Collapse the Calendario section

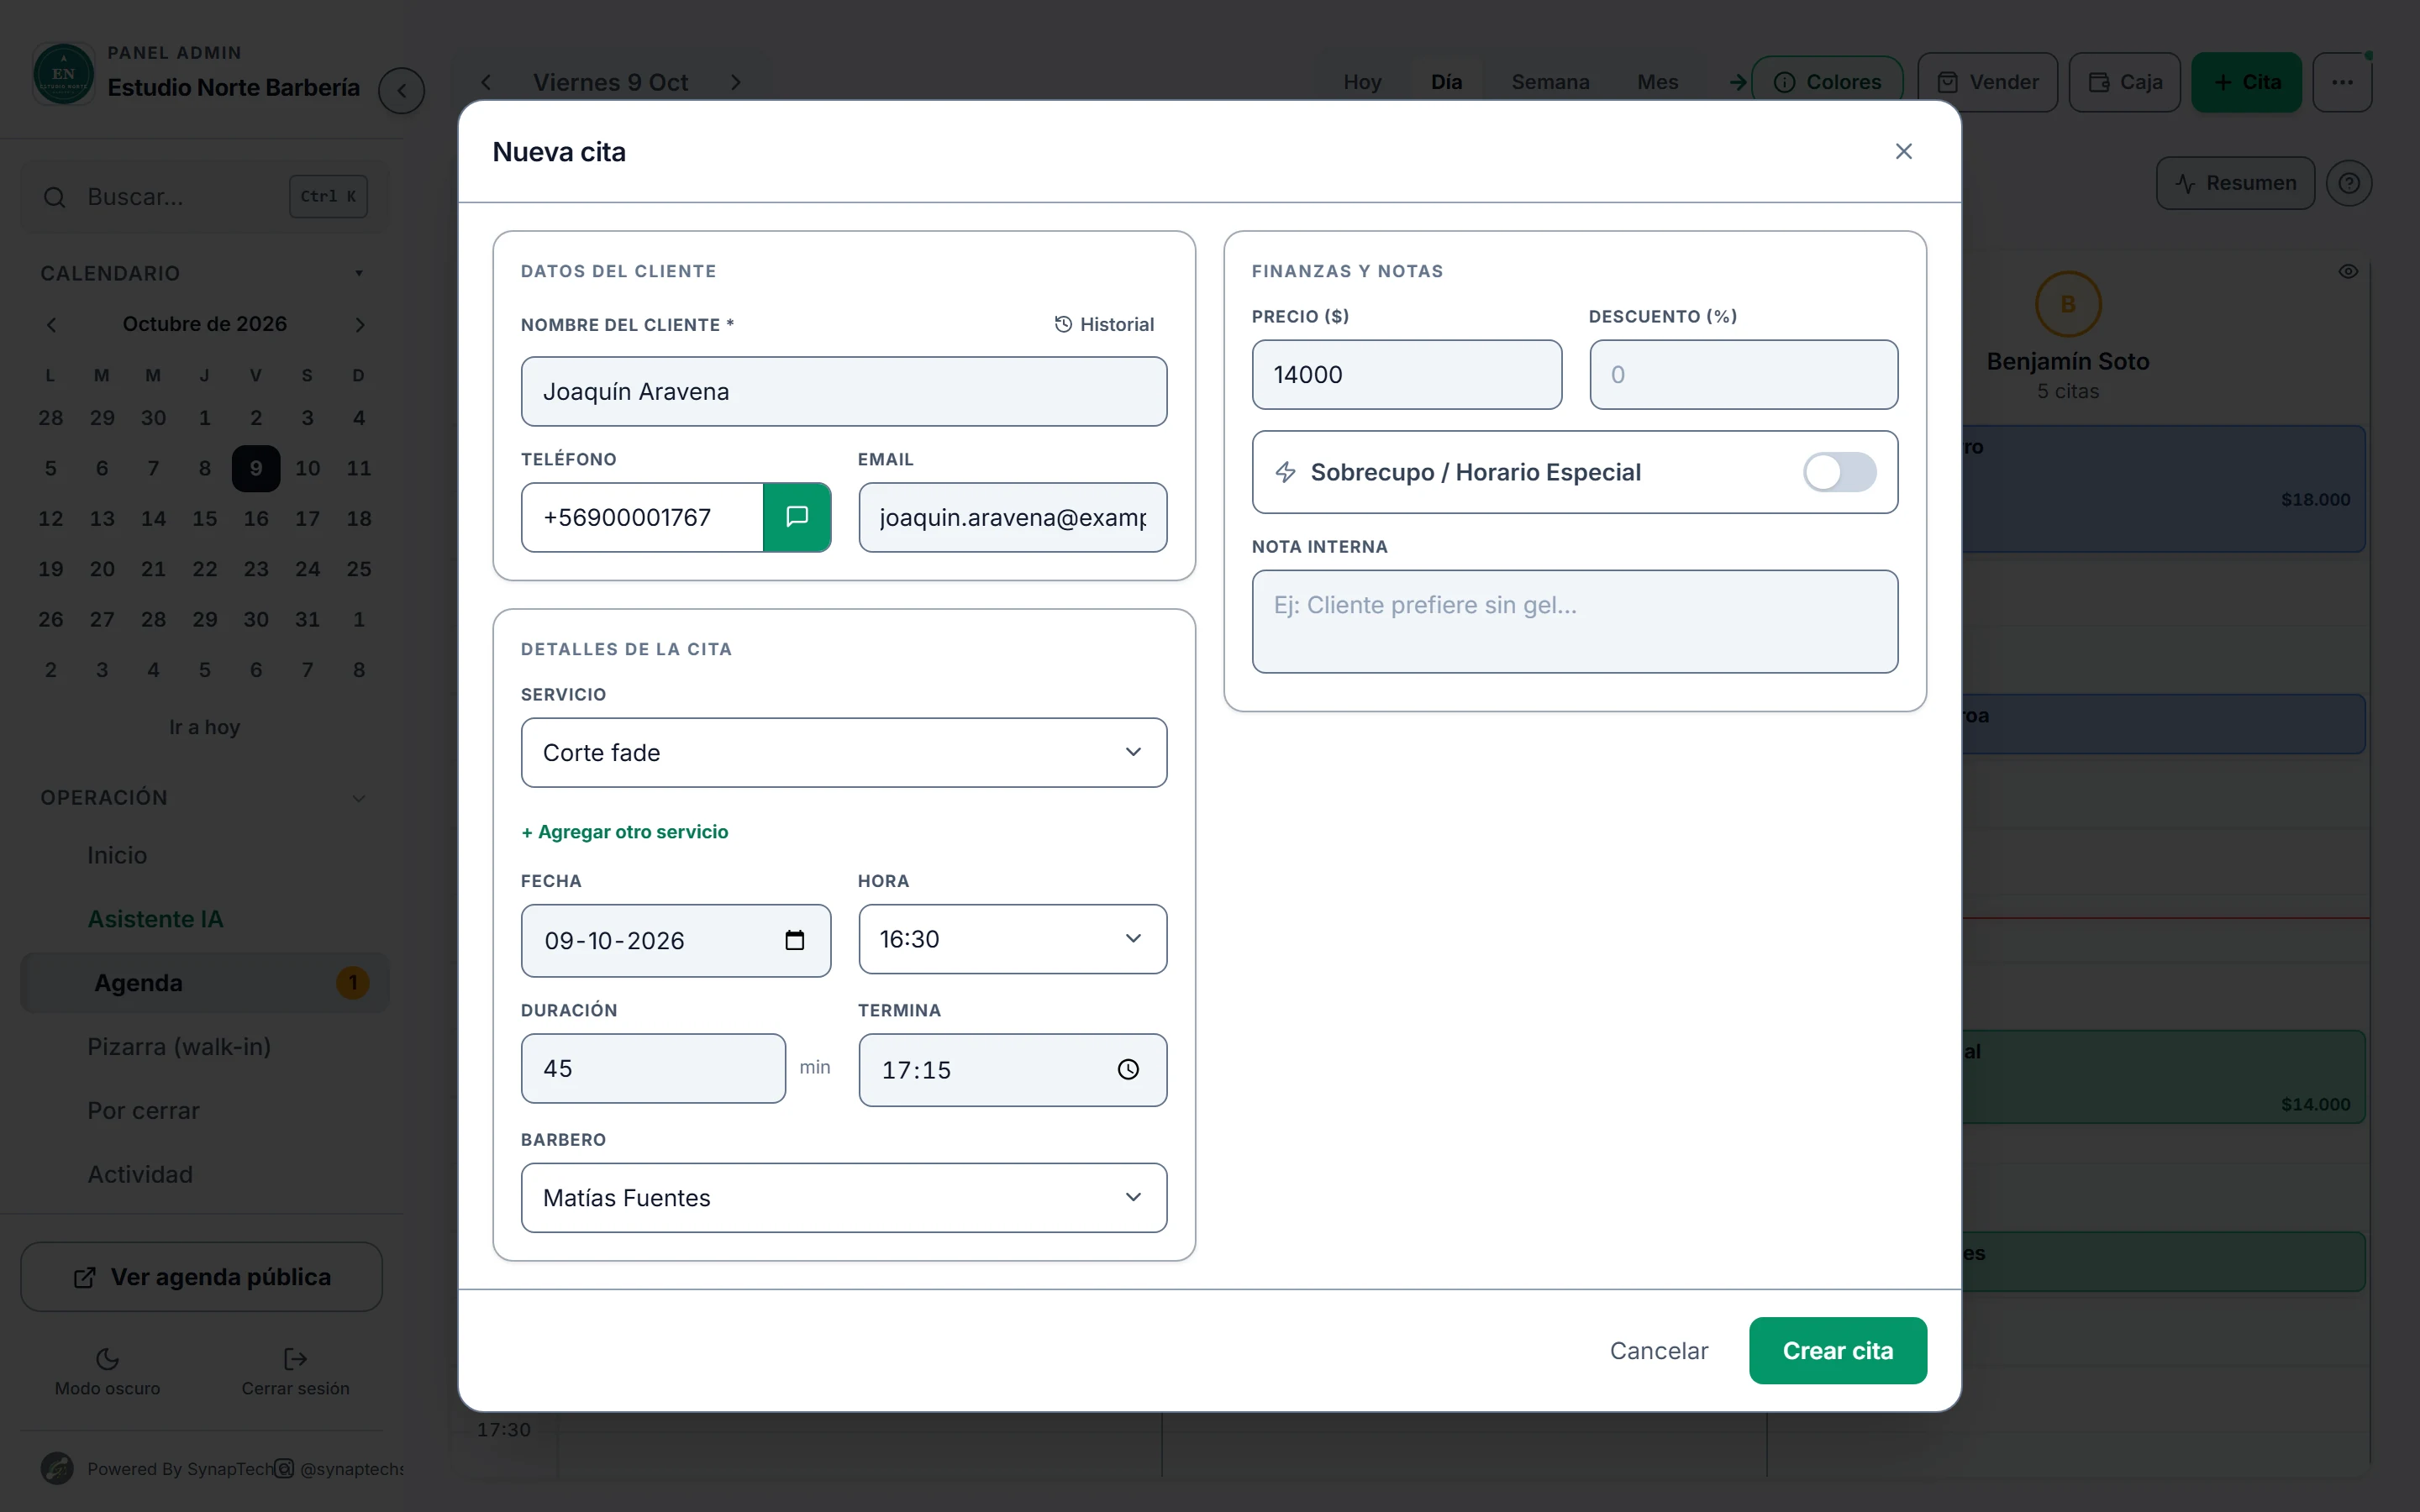[359, 273]
